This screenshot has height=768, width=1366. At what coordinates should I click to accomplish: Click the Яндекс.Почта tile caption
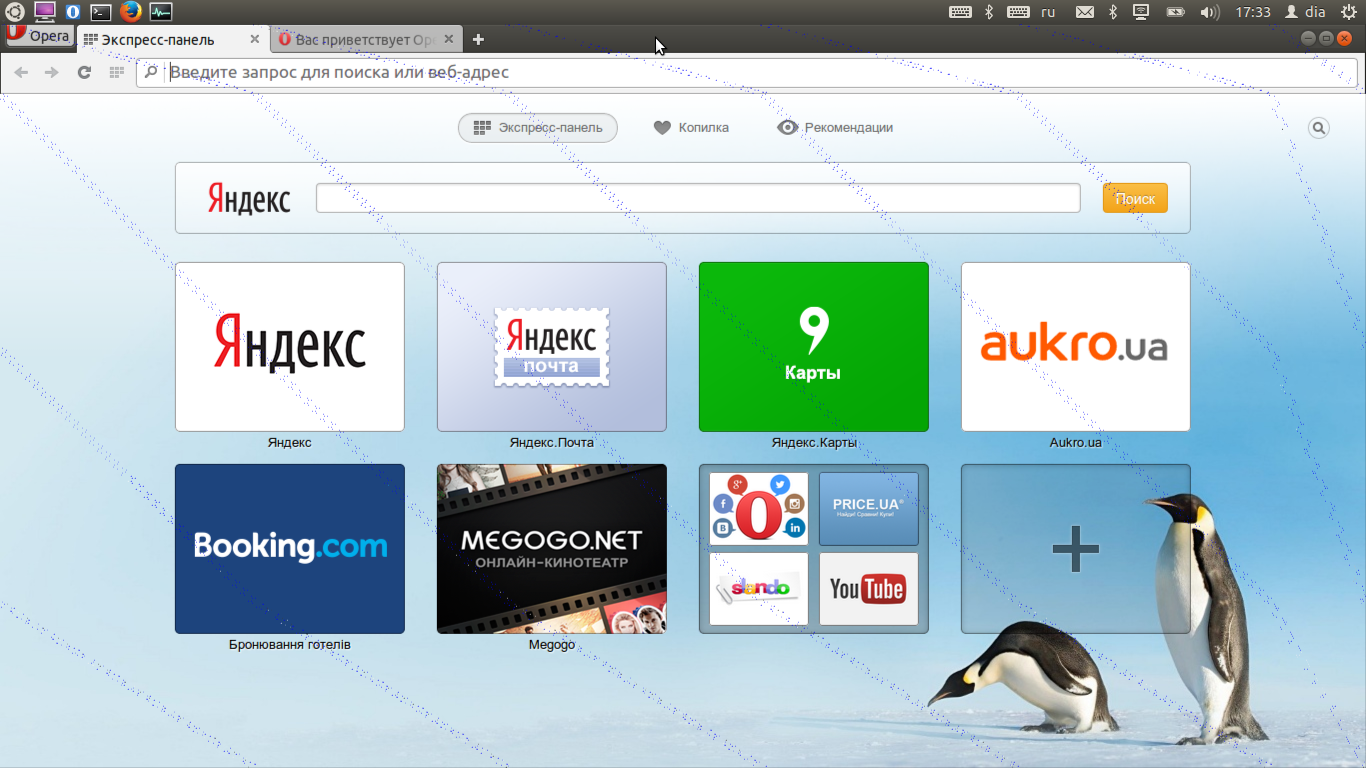point(552,442)
